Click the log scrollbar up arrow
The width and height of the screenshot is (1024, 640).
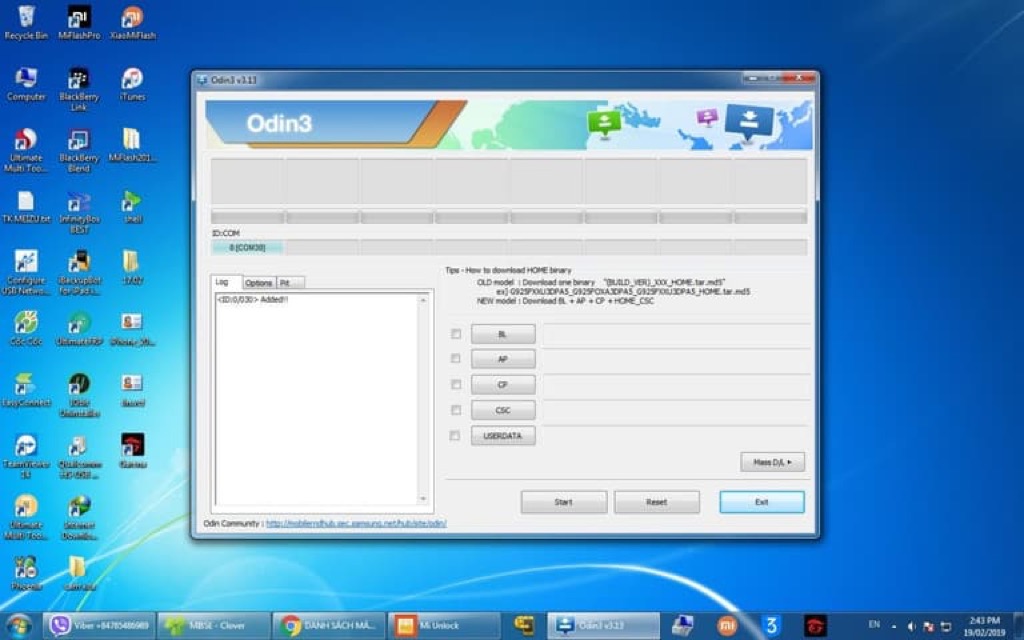pyautogui.click(x=423, y=300)
